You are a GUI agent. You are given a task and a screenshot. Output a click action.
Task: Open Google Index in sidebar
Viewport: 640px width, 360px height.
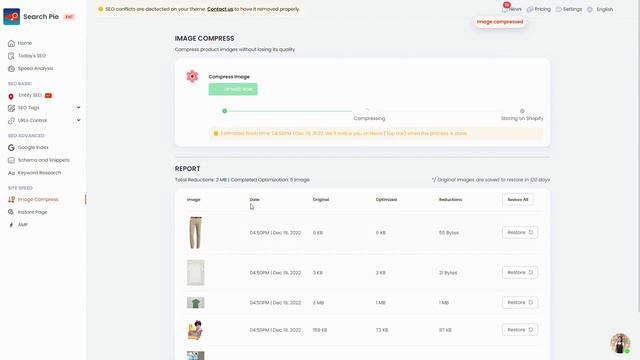[33, 147]
